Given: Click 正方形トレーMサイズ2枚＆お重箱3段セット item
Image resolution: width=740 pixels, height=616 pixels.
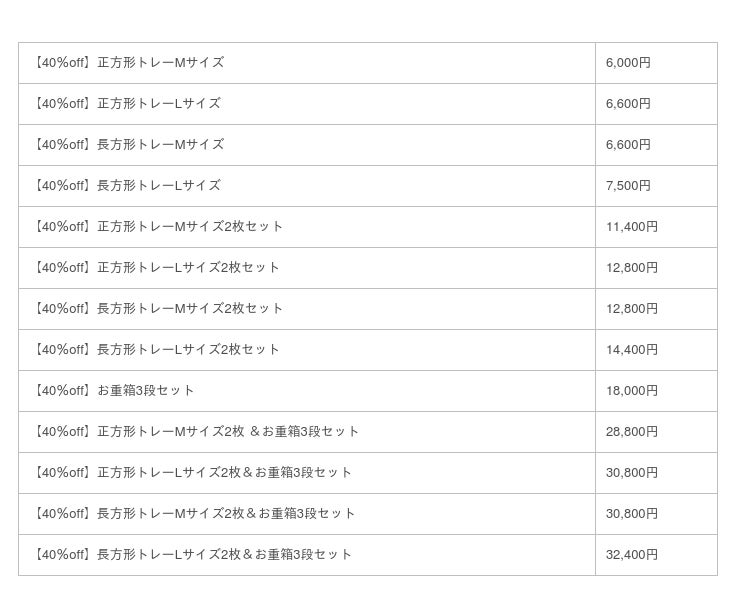Looking at the screenshot, I should [197, 431].
